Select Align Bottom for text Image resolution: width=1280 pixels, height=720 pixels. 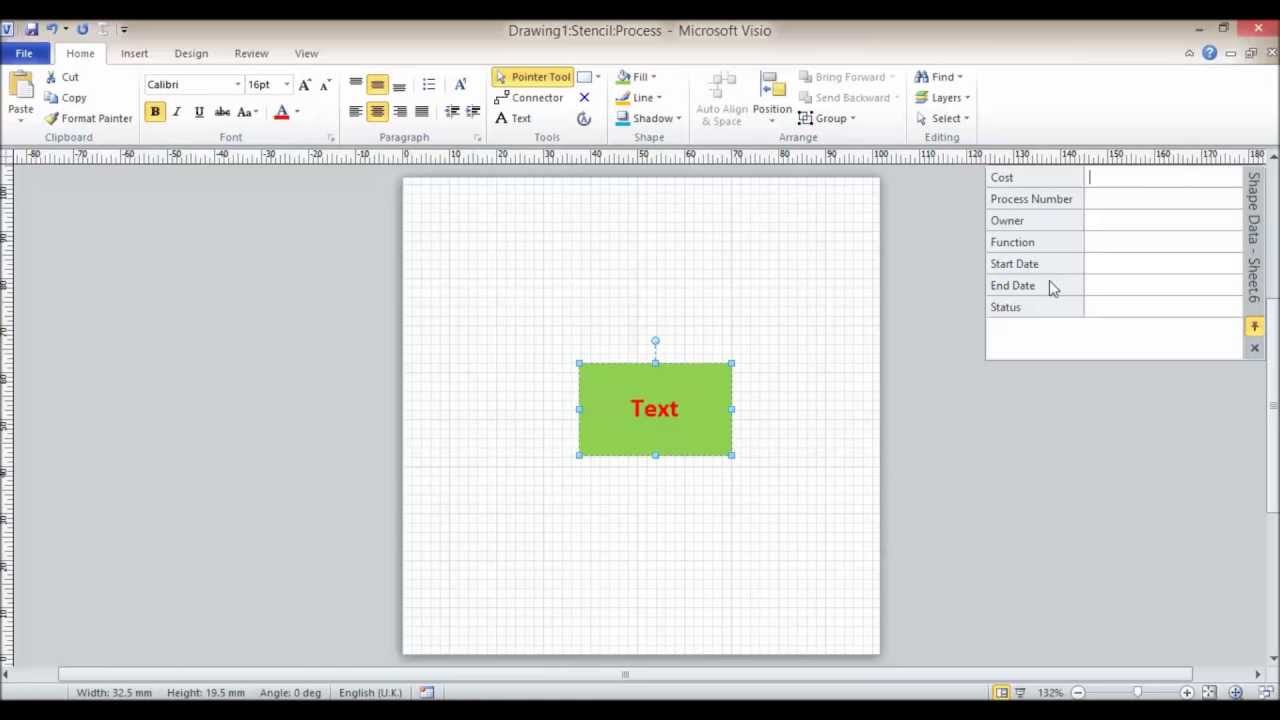pos(399,84)
